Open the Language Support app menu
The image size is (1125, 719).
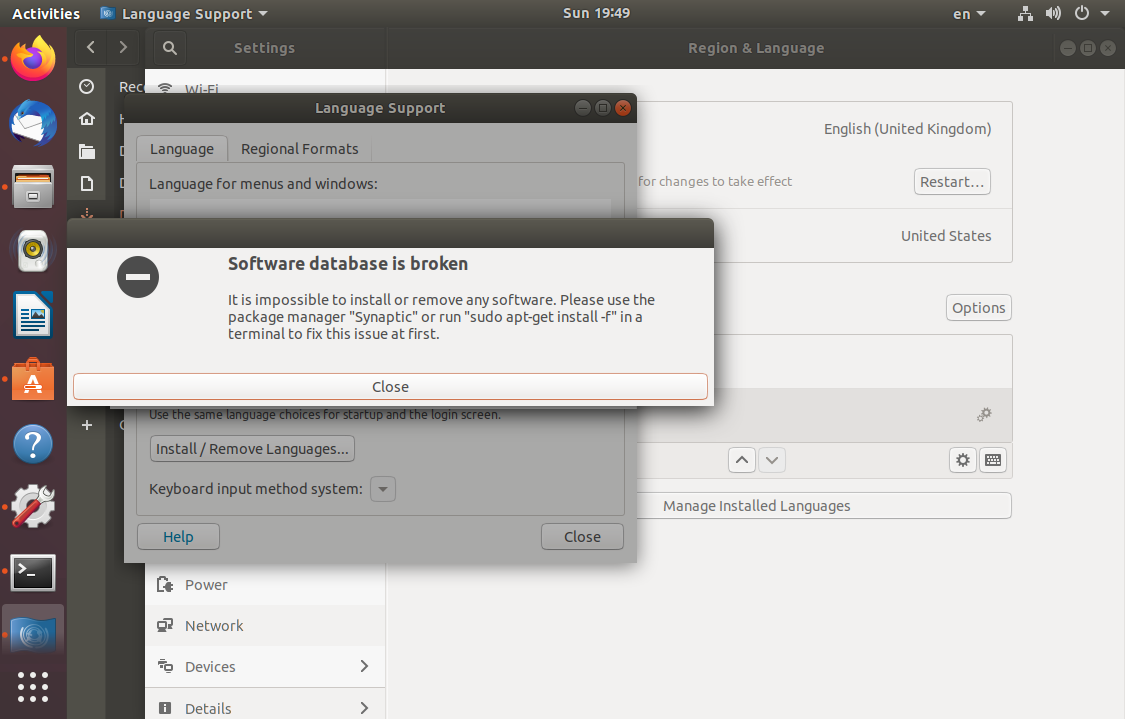(184, 14)
